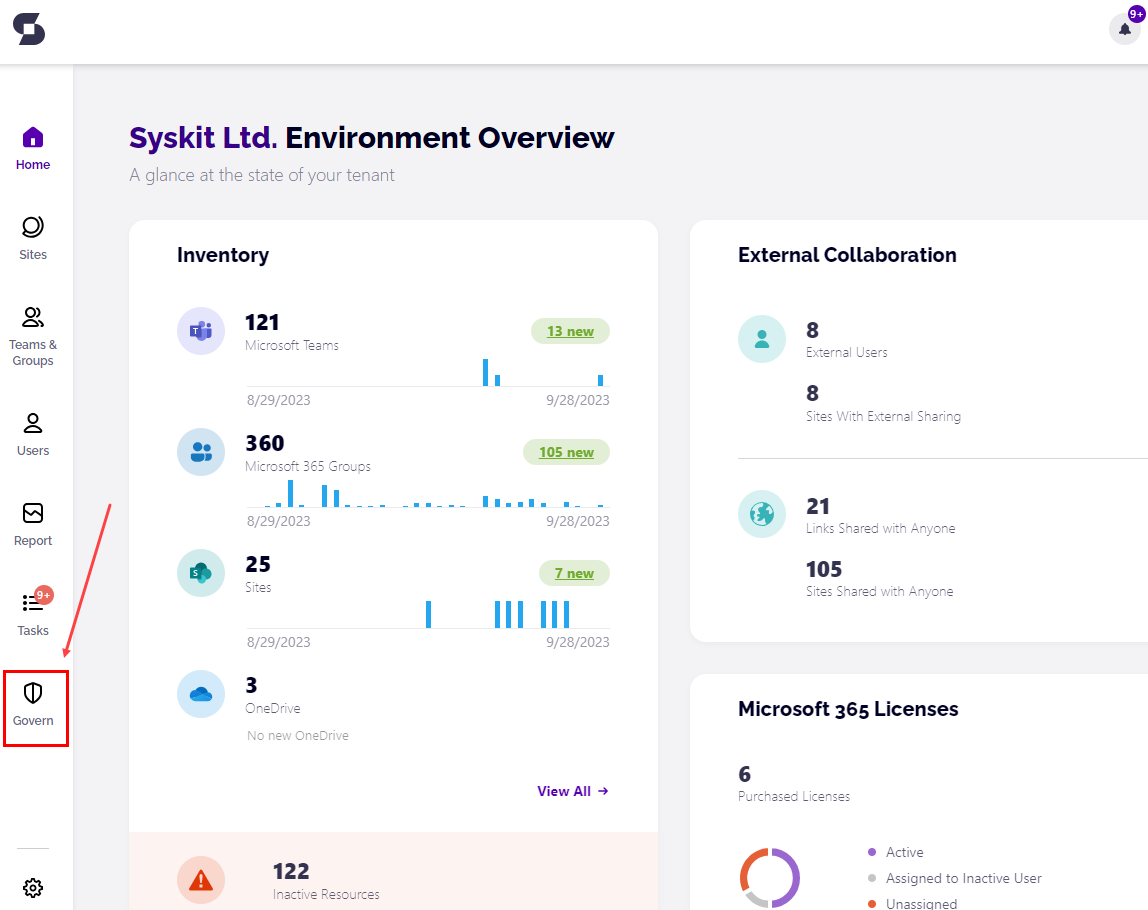Viewport: 1148px width, 910px height.
Task: Click the globe icon for shared links
Action: [x=762, y=514]
